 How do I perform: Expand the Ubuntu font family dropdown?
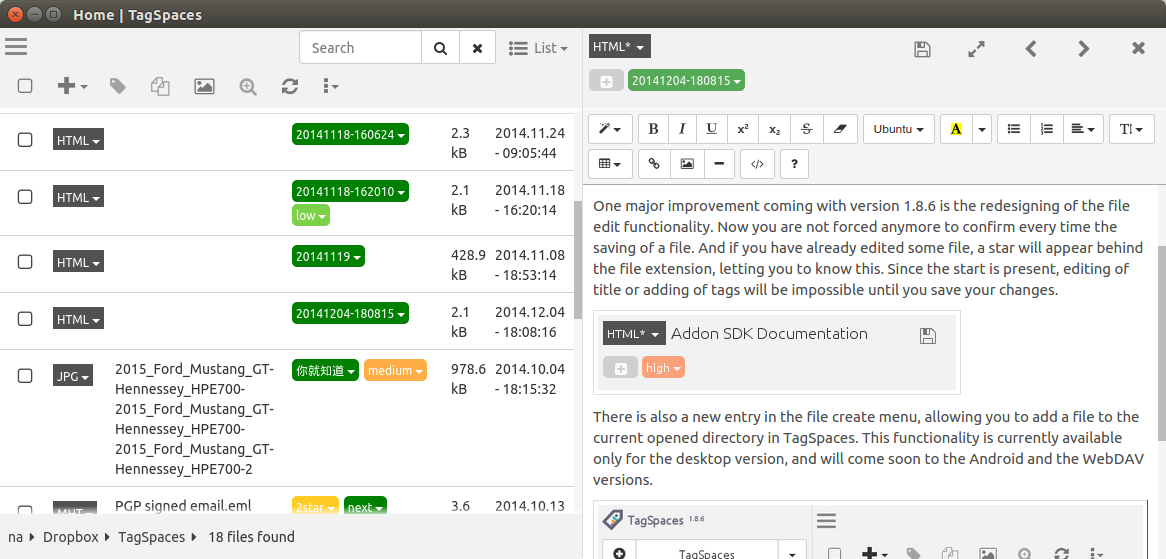pyautogui.click(x=898, y=129)
